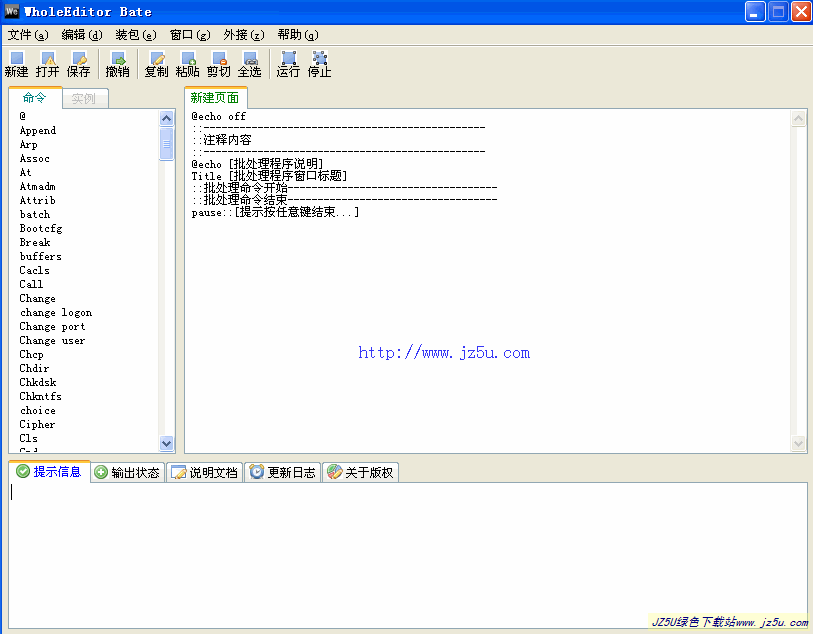Select the Chdir command

coord(34,368)
